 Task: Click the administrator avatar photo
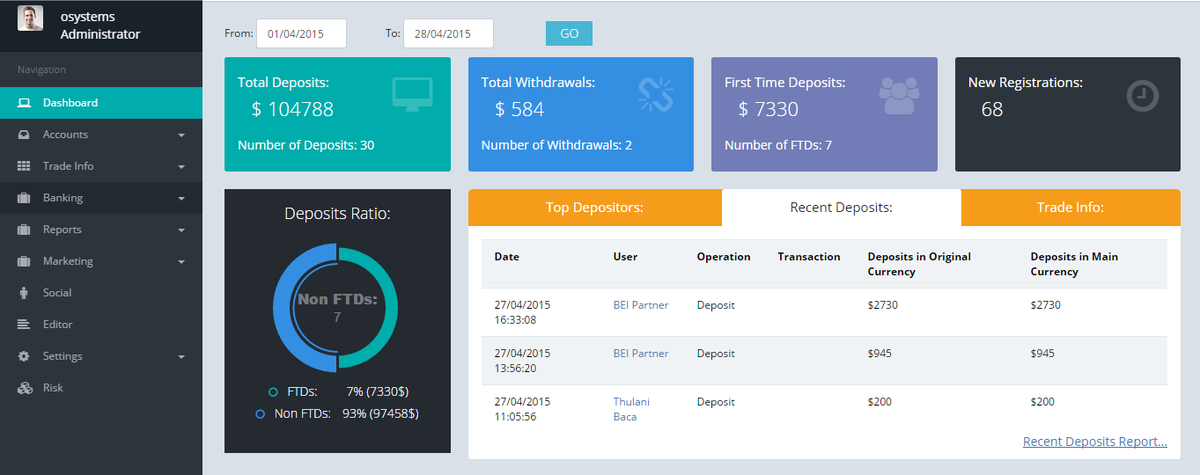coord(31,18)
